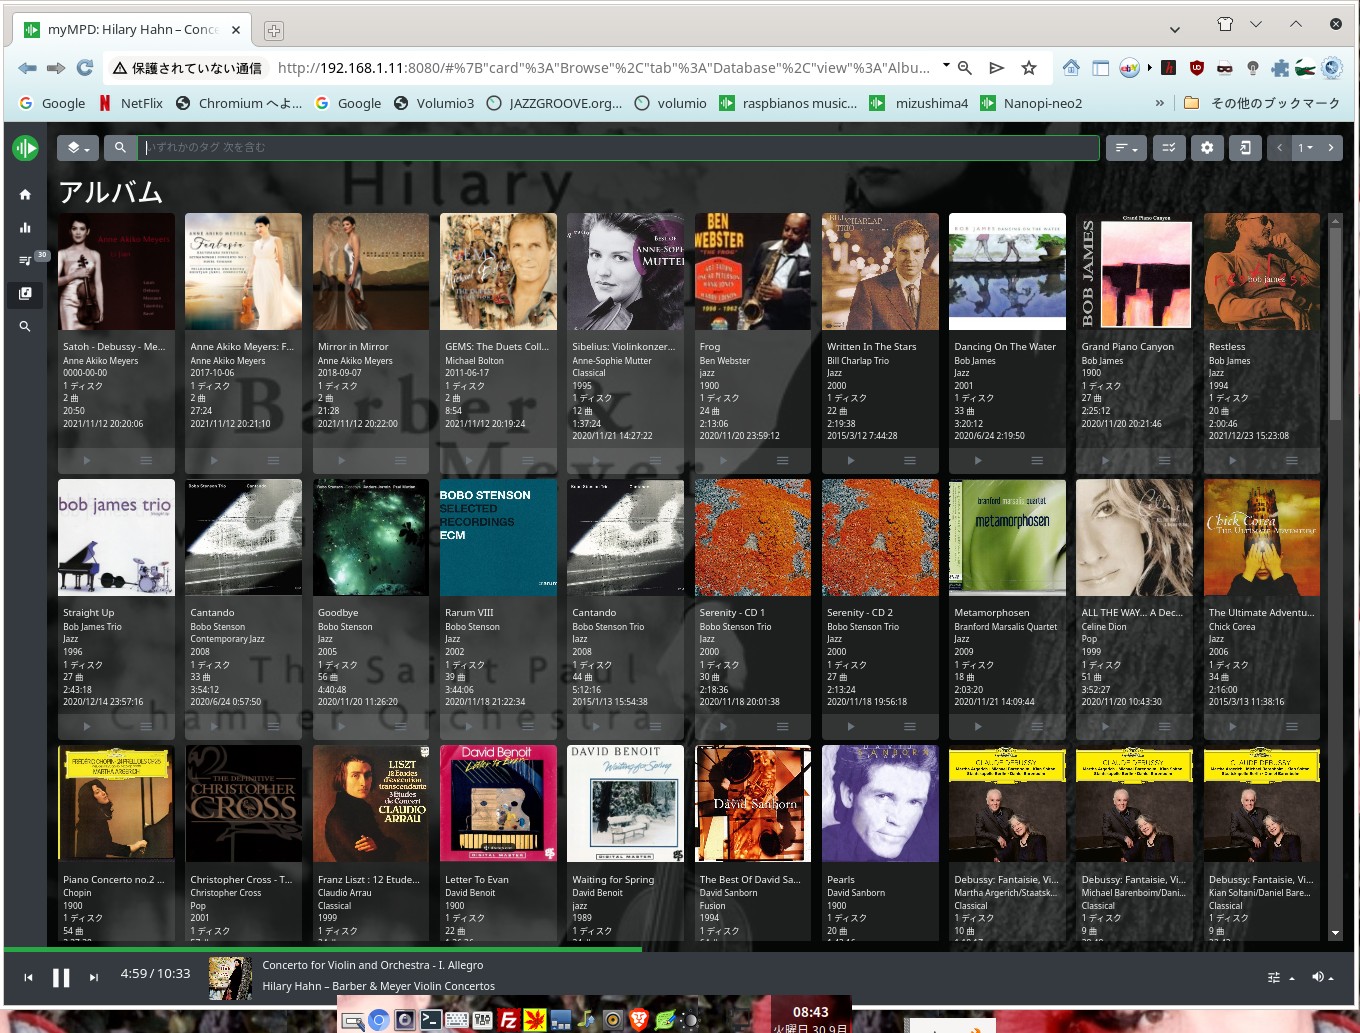Screen dimensions: 1360x1033
Task: Open the tag/layers dropdown beside search
Action: coord(77,148)
